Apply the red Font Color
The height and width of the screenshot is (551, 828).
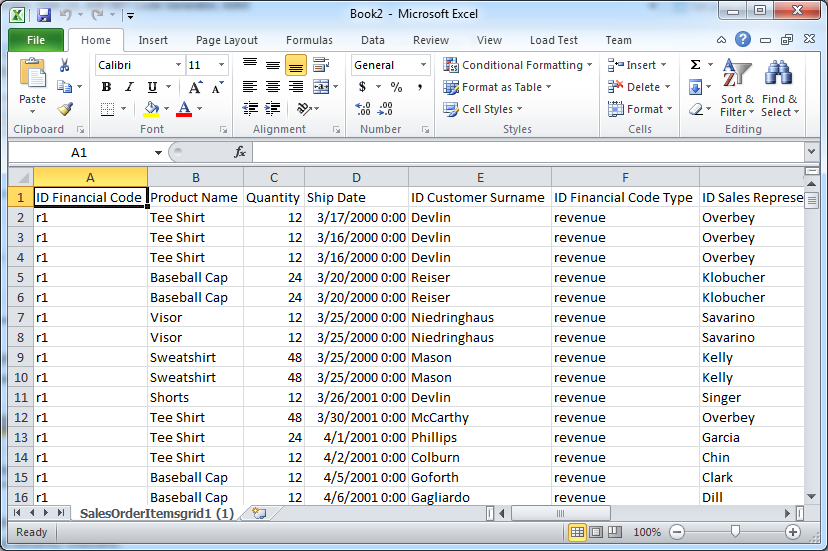click(184, 109)
